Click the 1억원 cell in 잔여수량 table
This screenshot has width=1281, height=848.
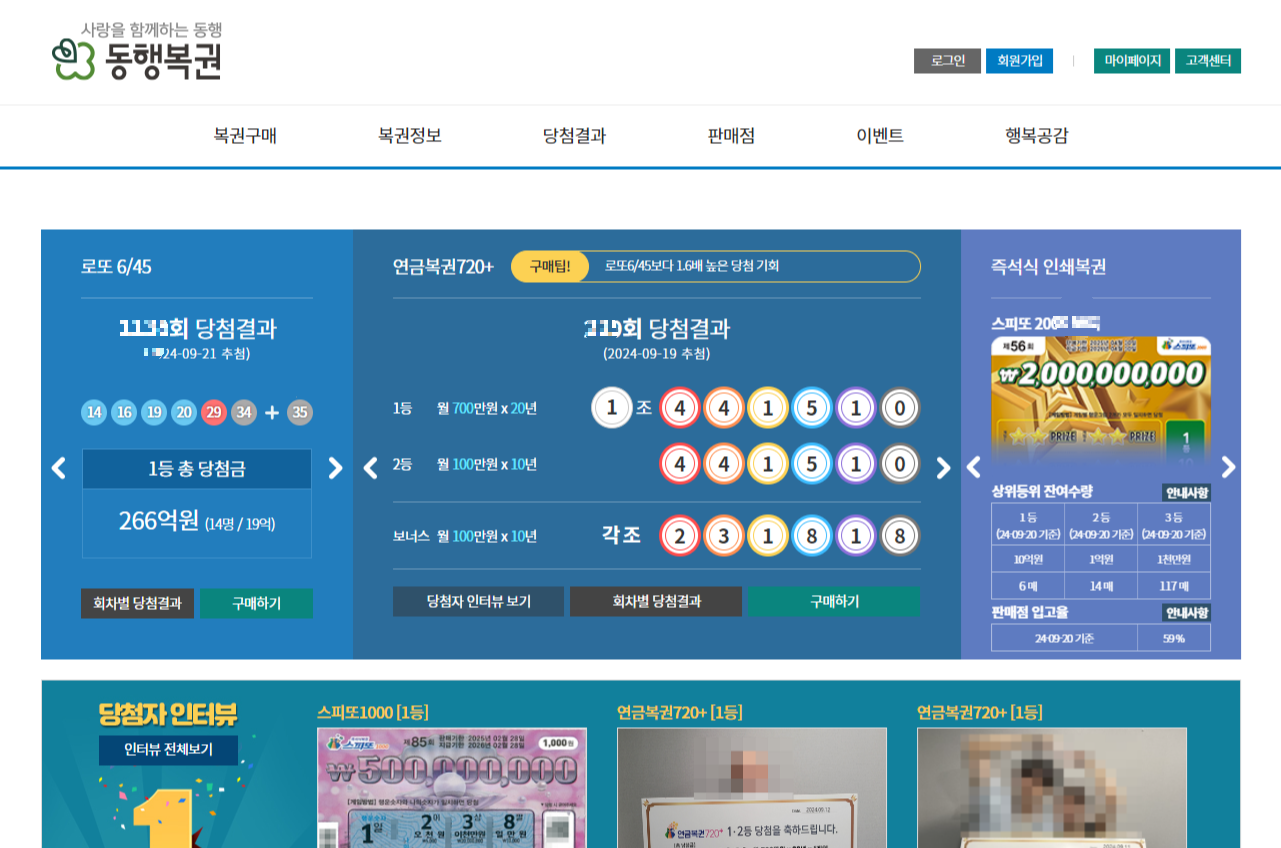point(1101,560)
